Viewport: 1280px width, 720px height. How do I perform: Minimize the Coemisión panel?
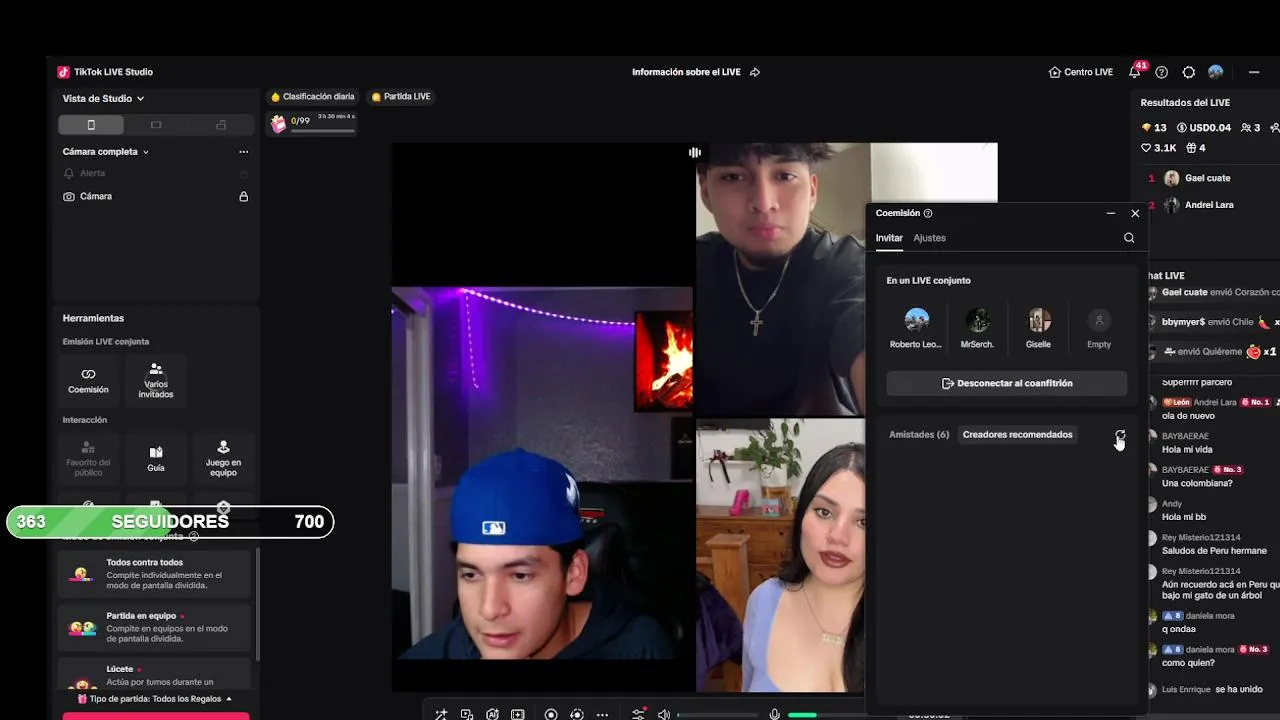tap(1110, 213)
